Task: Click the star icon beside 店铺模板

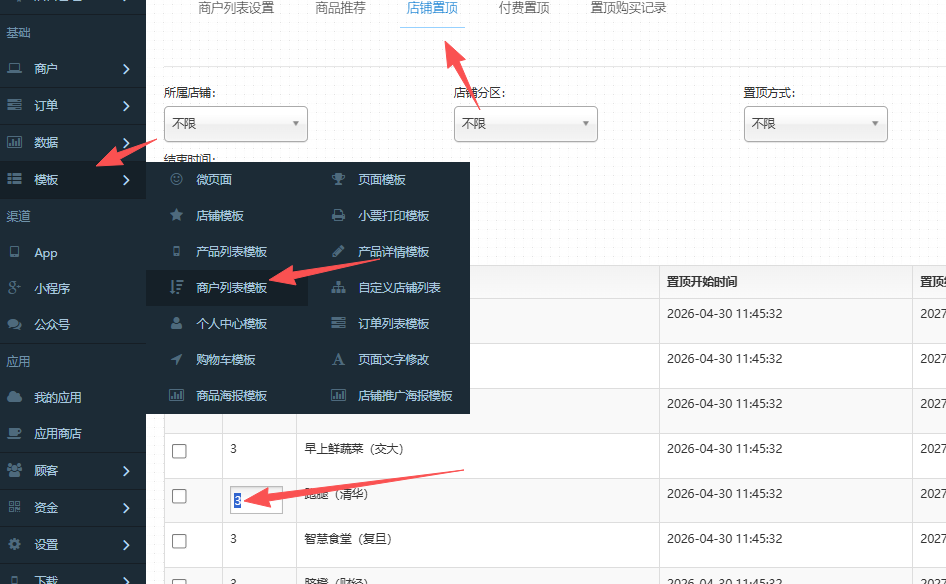Action: pos(177,216)
